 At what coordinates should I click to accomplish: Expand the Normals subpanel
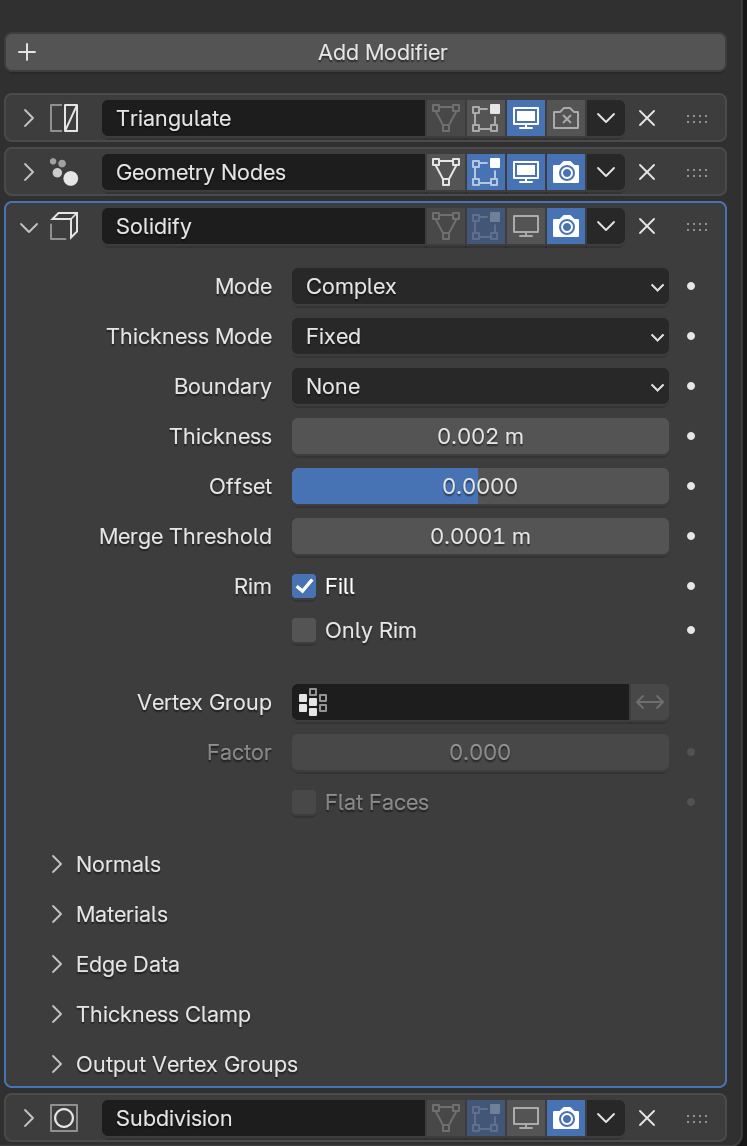[x=118, y=865]
